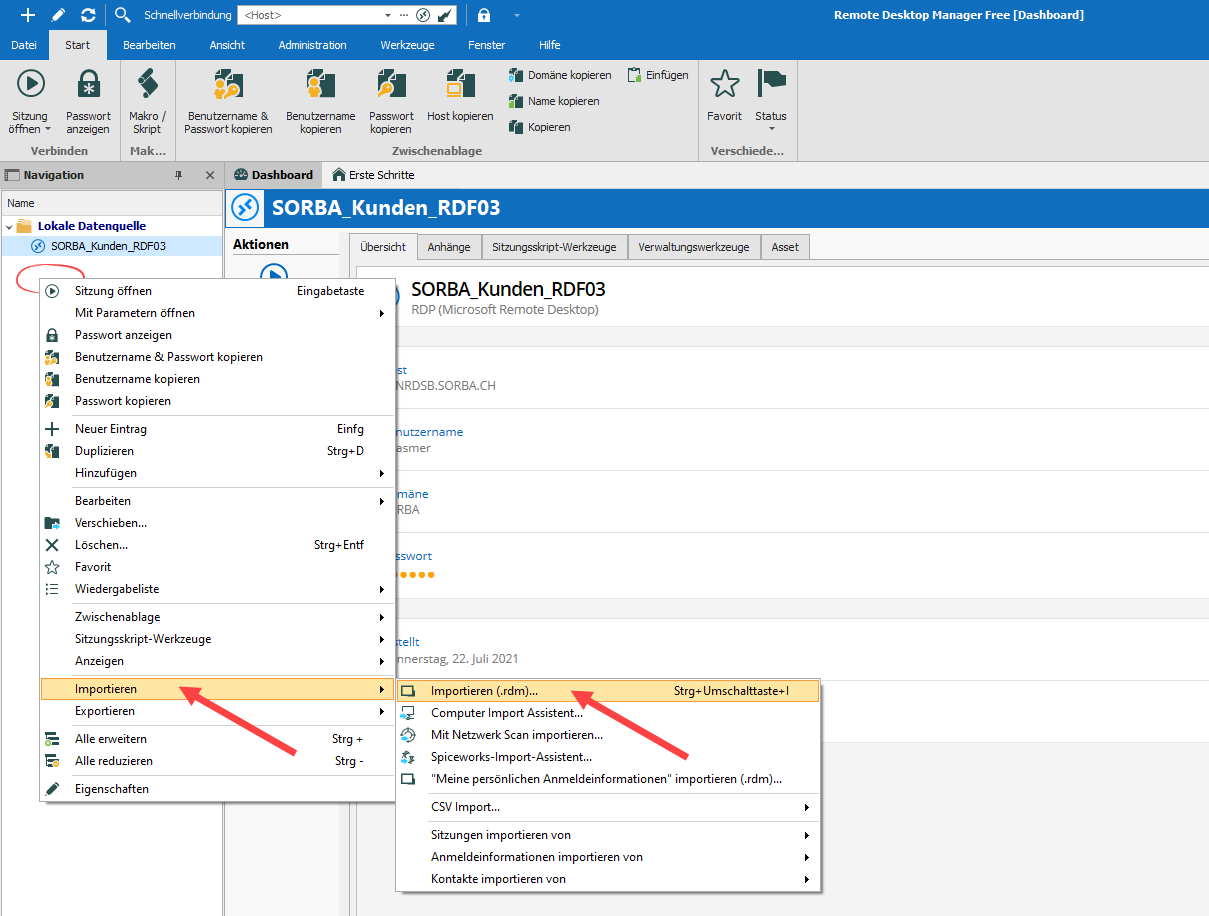This screenshot has height=916, width=1209.
Task: Expand the Exportieren submenu
Action: click(217, 711)
